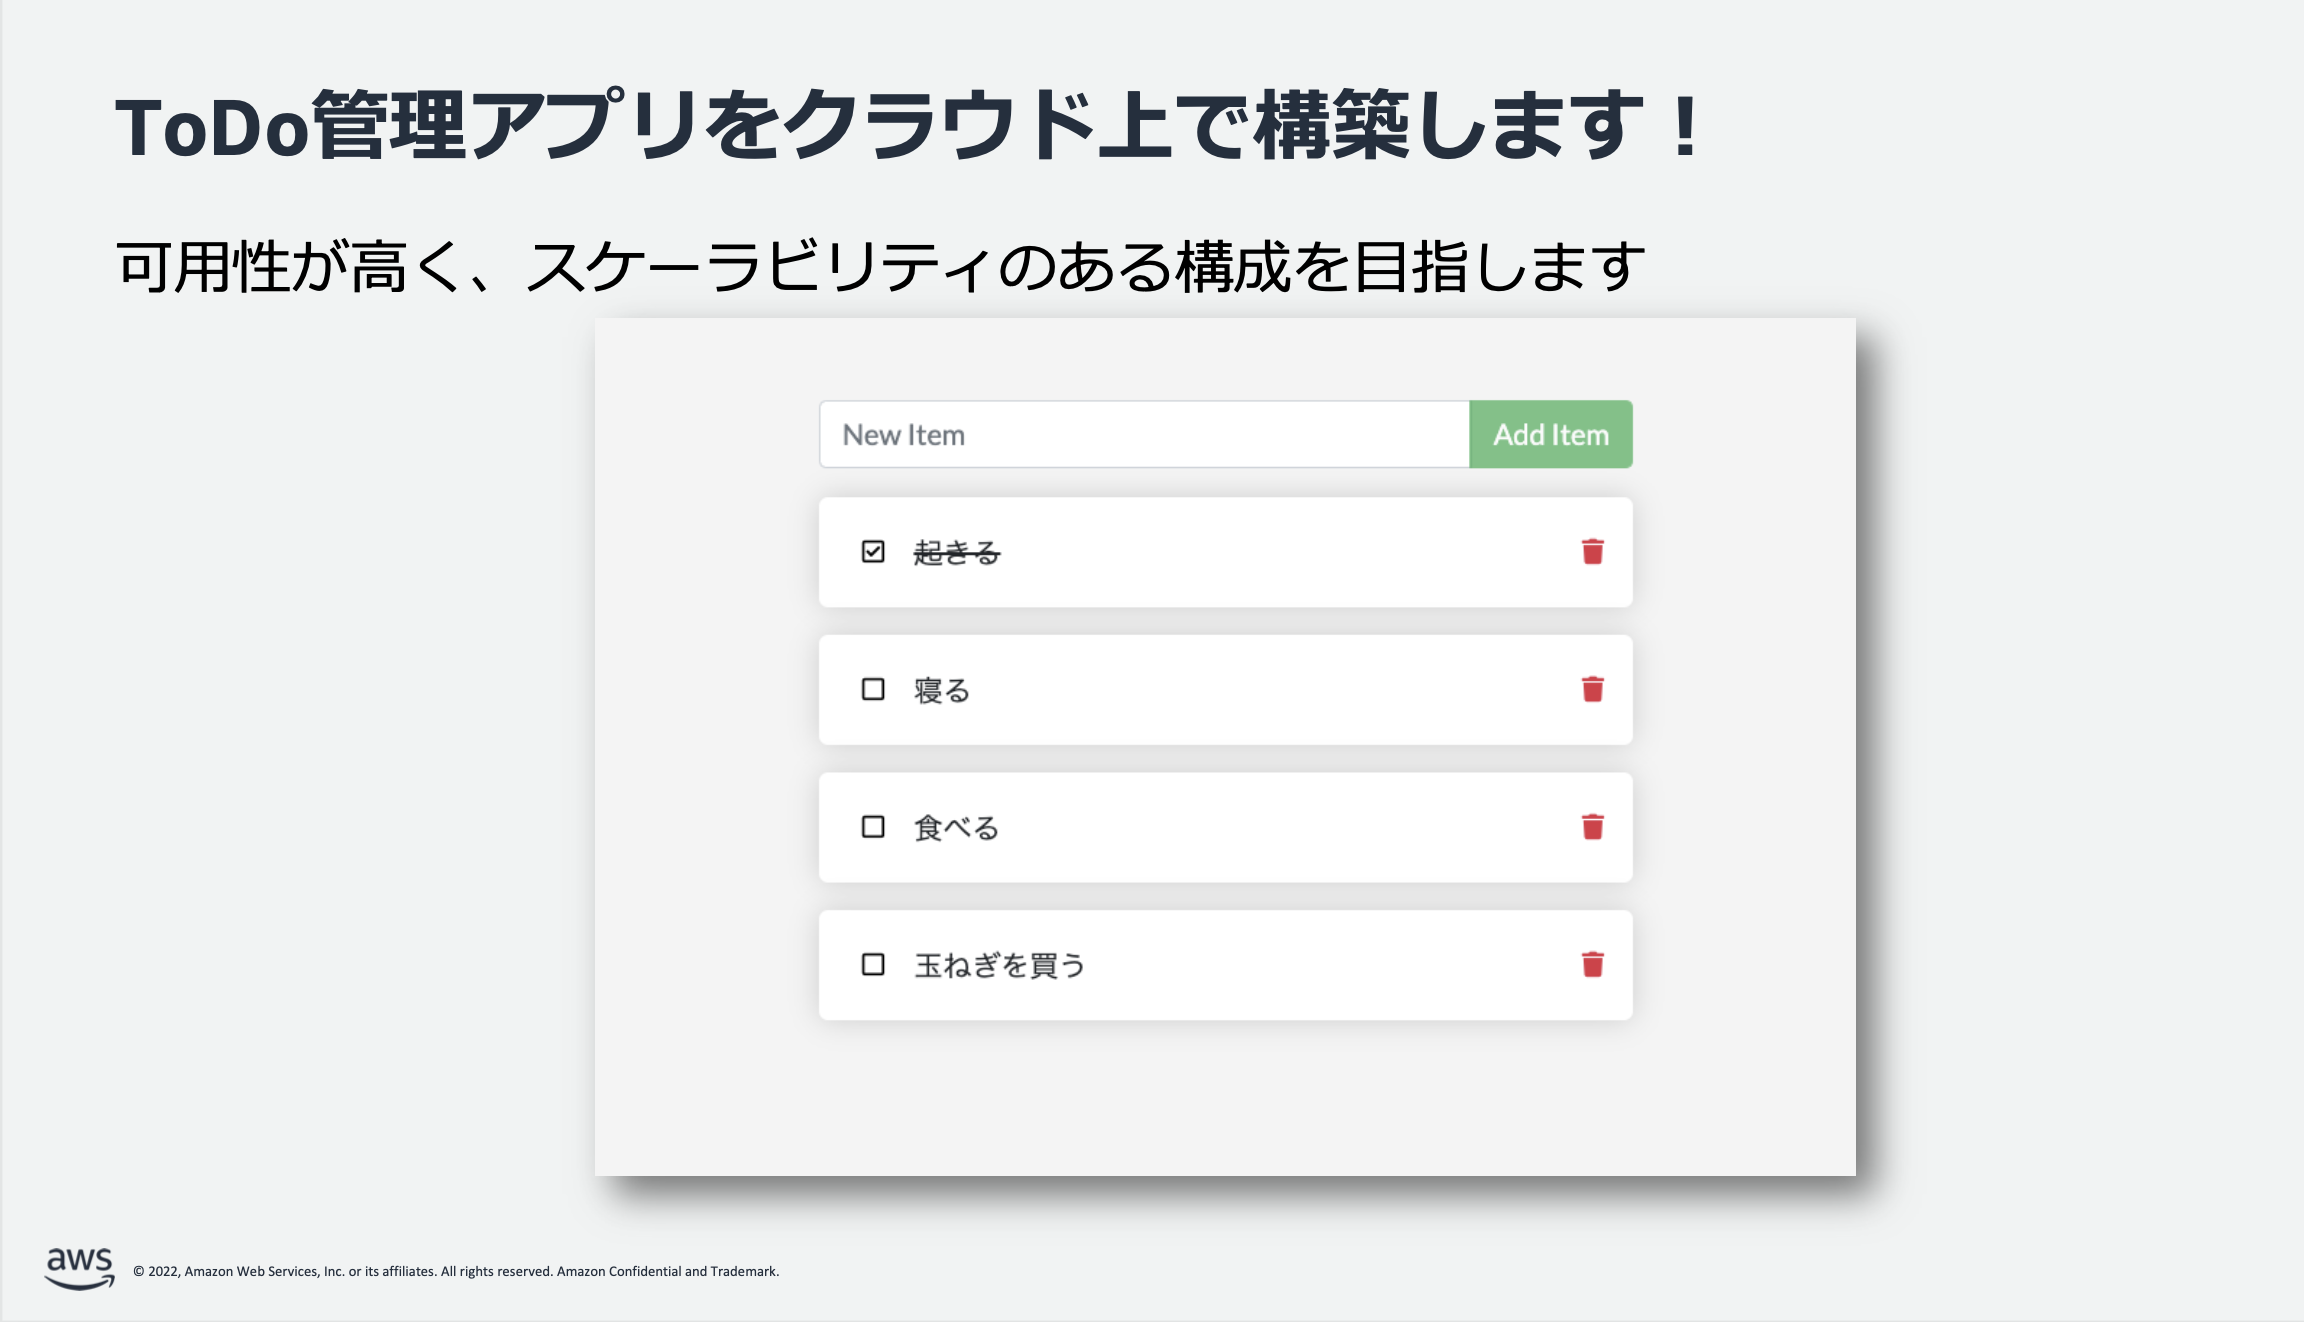Delete the 寝る task via its trash icon
Screen dimensions: 2304x1322
(1591, 689)
